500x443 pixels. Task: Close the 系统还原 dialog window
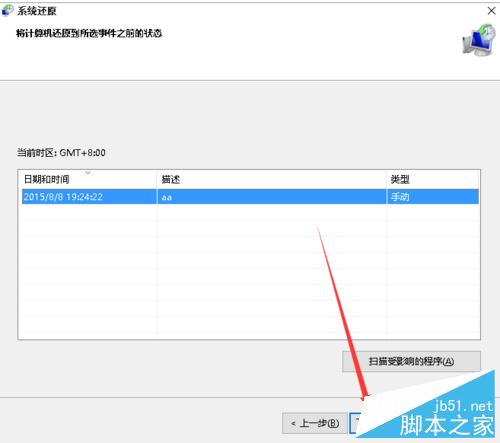(491, 11)
